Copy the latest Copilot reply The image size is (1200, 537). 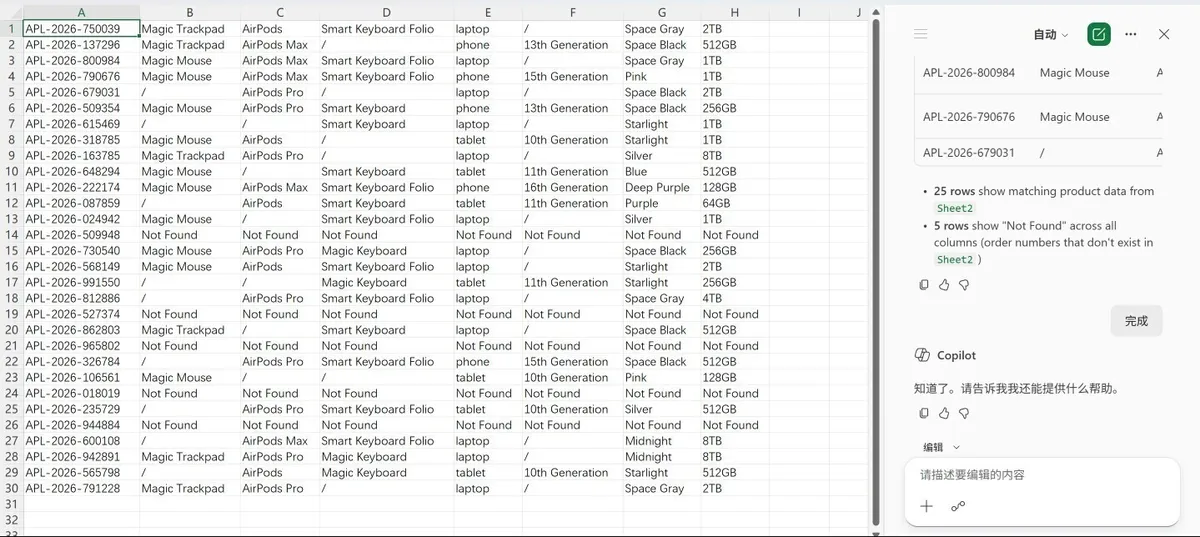coord(924,413)
